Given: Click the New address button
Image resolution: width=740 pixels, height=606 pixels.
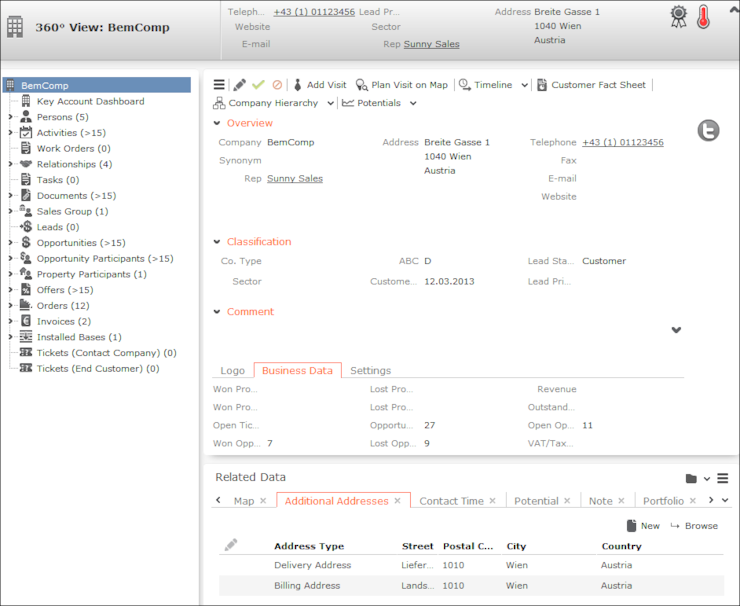Looking at the screenshot, I should (643, 526).
